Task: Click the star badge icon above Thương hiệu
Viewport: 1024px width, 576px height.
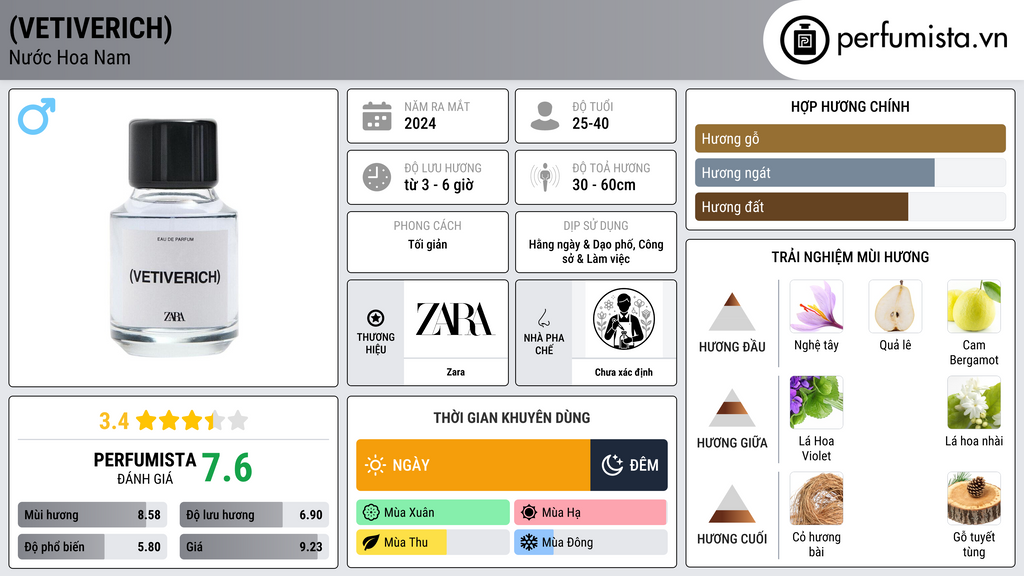Action: (x=376, y=318)
